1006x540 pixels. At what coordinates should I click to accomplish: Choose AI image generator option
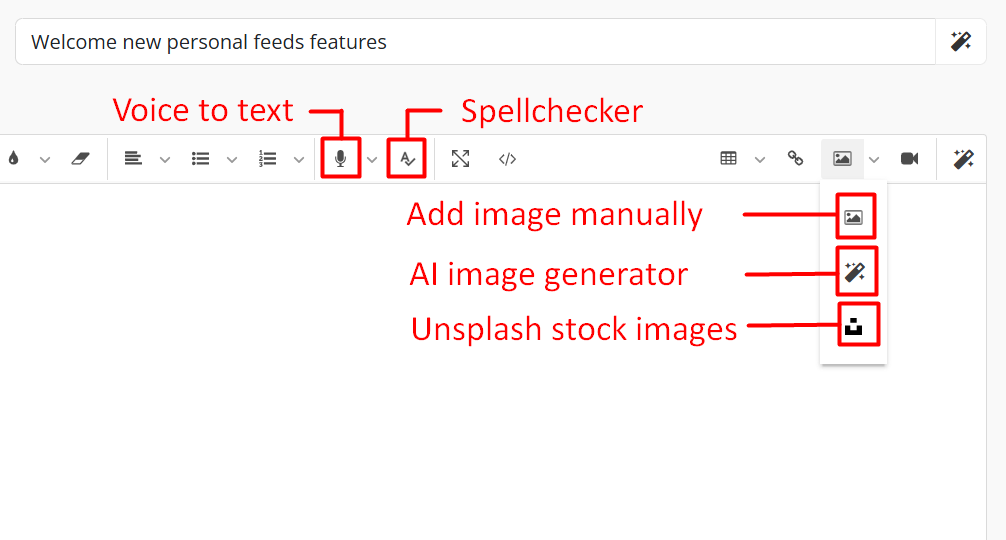[855, 272]
